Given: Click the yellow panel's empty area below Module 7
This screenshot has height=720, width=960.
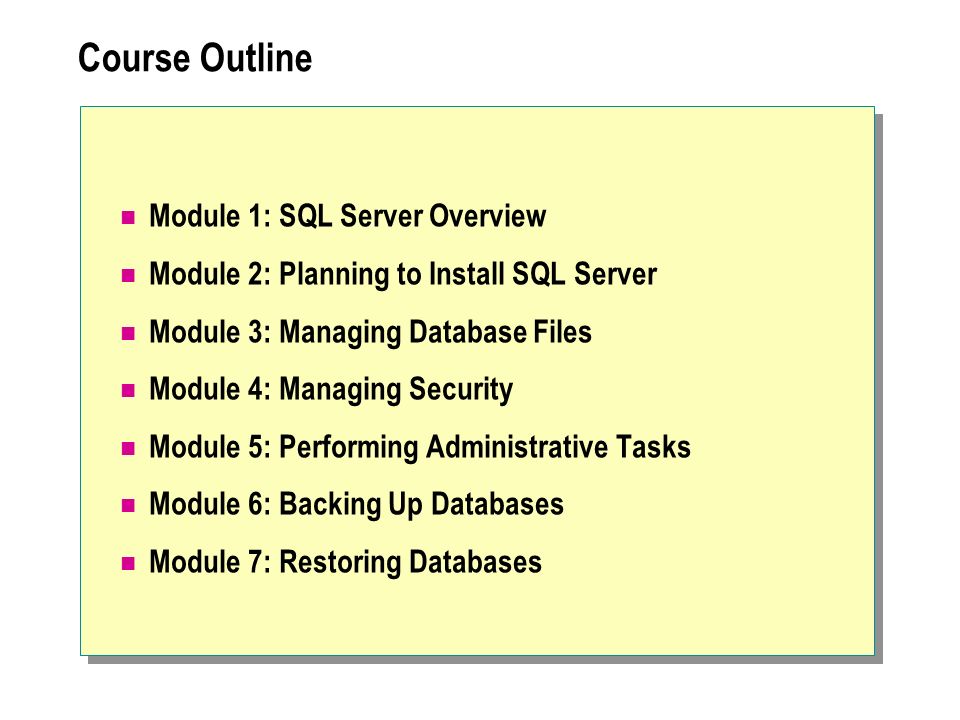Looking at the screenshot, I should [x=478, y=617].
